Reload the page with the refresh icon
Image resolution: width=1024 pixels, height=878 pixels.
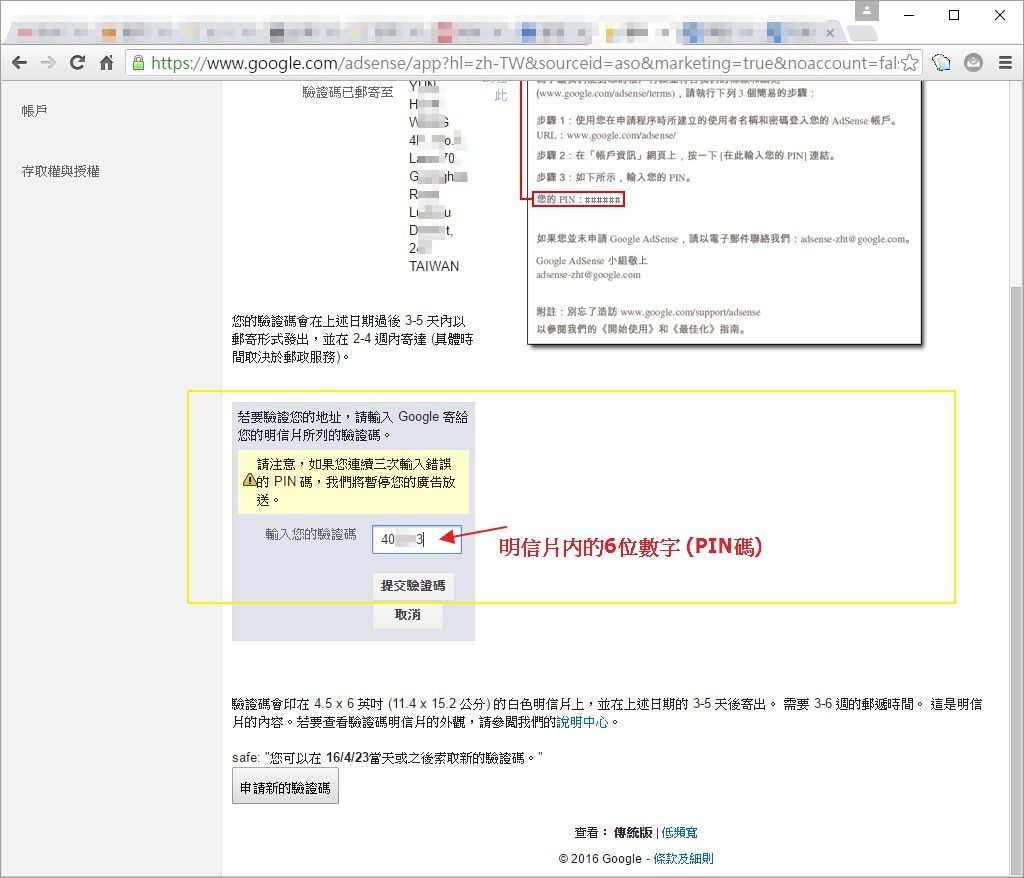click(77, 63)
